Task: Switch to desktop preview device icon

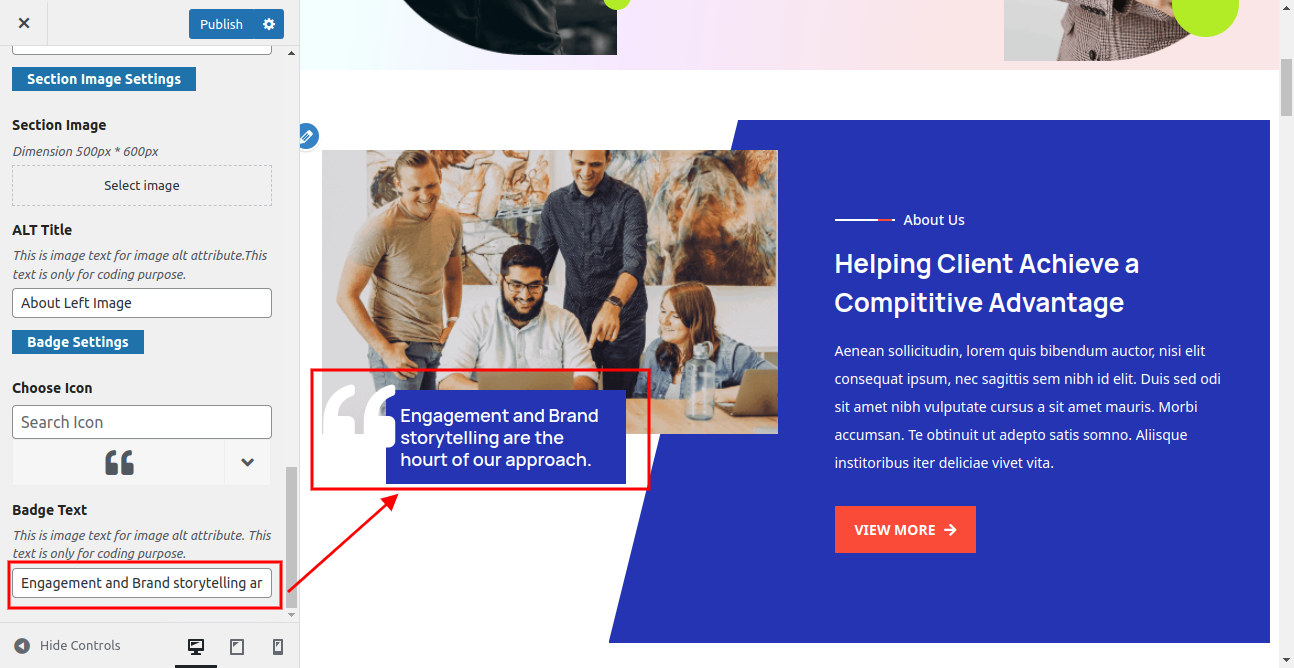Action: pyautogui.click(x=196, y=647)
